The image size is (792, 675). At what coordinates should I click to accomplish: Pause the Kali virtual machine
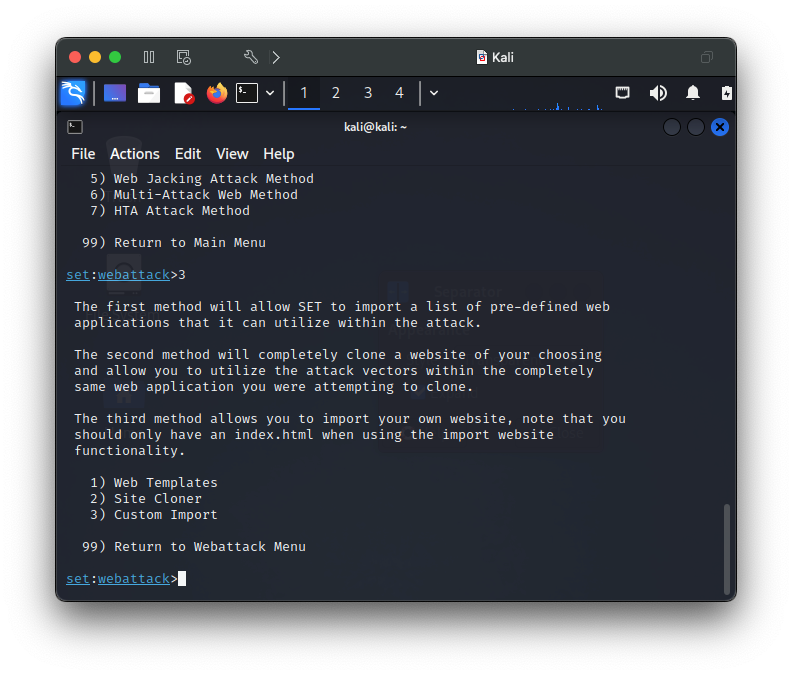148,57
